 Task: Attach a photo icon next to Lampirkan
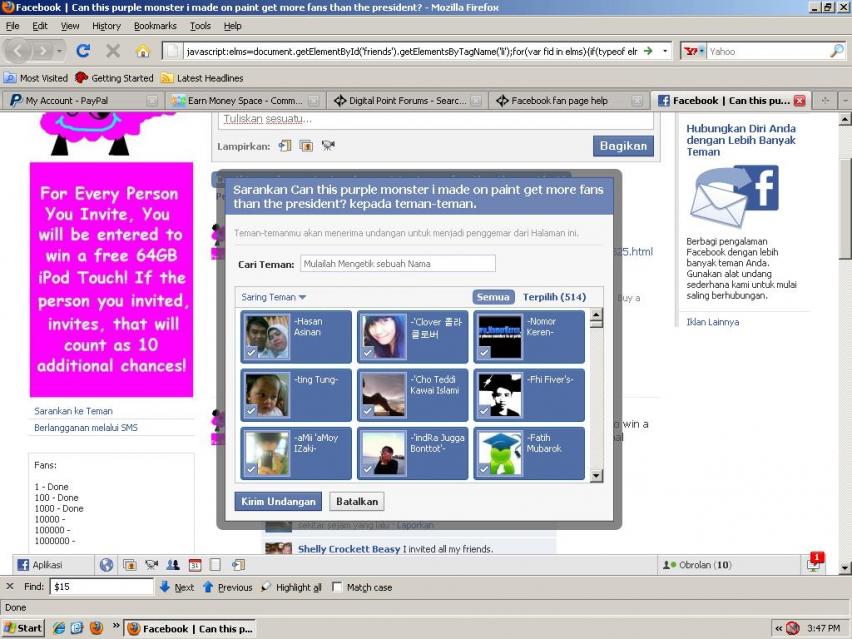(306, 146)
